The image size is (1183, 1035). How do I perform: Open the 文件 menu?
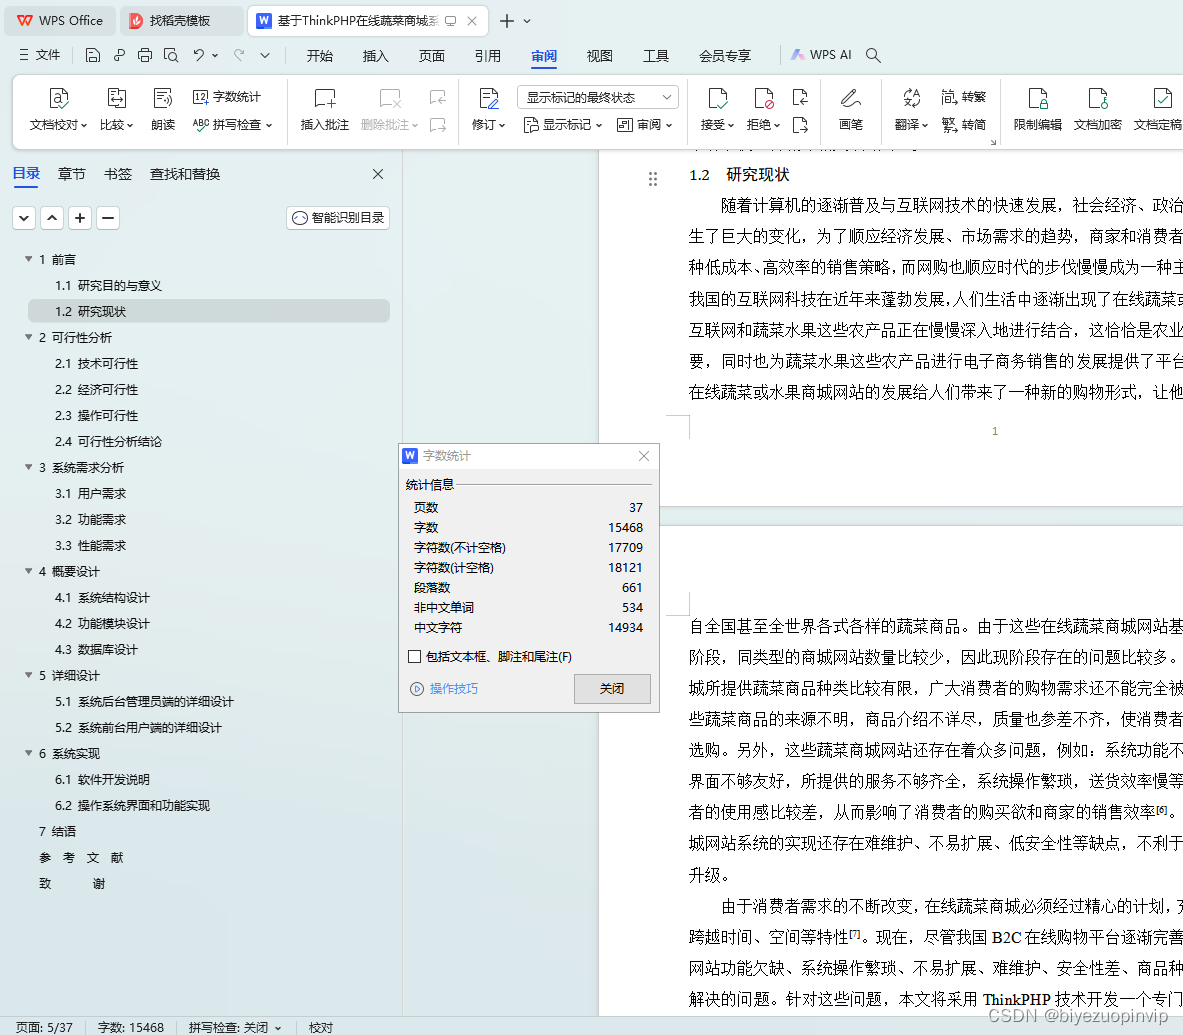[x=39, y=55]
